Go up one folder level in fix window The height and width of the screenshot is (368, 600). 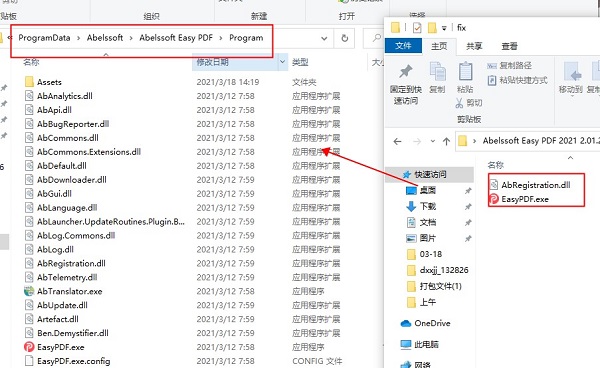tap(446, 142)
